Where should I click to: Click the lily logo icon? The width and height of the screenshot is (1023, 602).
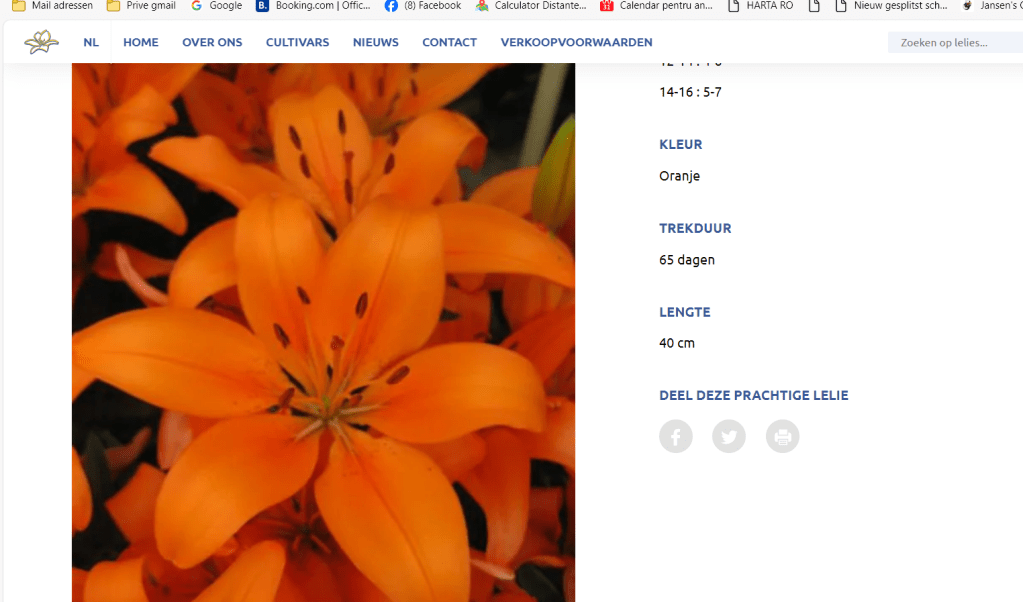(x=41, y=42)
